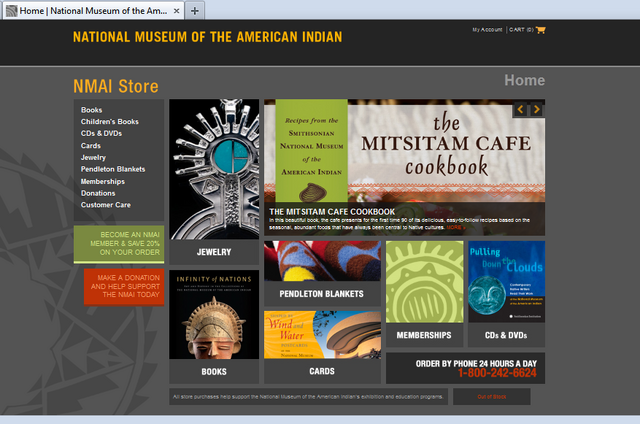Open Children's Books in the sidebar menu

tap(109, 122)
